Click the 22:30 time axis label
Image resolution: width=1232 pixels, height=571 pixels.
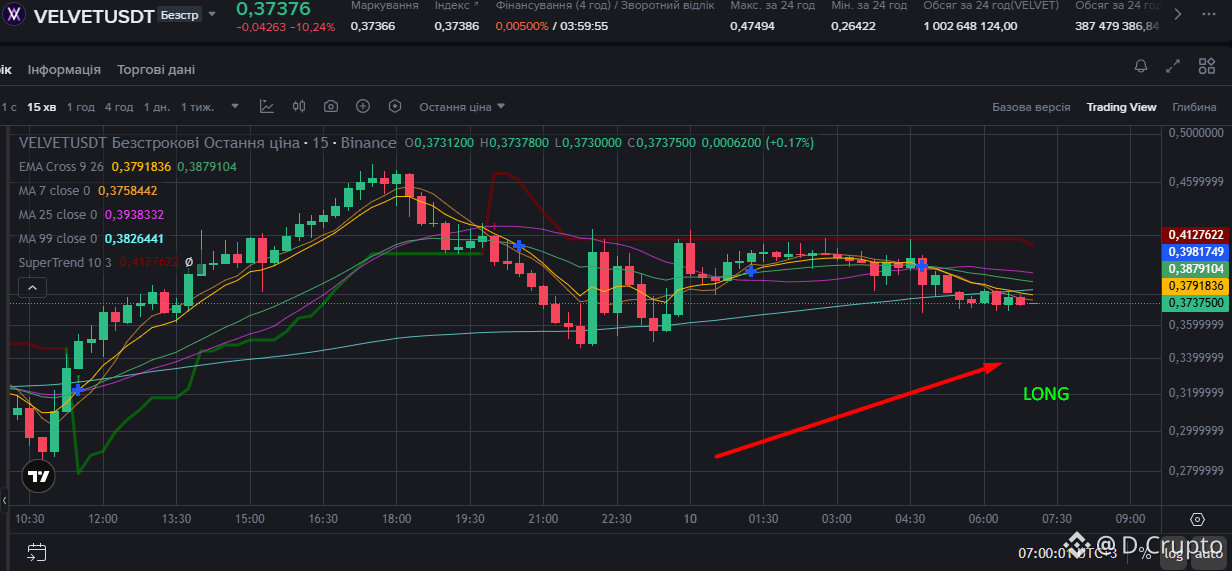(x=617, y=519)
